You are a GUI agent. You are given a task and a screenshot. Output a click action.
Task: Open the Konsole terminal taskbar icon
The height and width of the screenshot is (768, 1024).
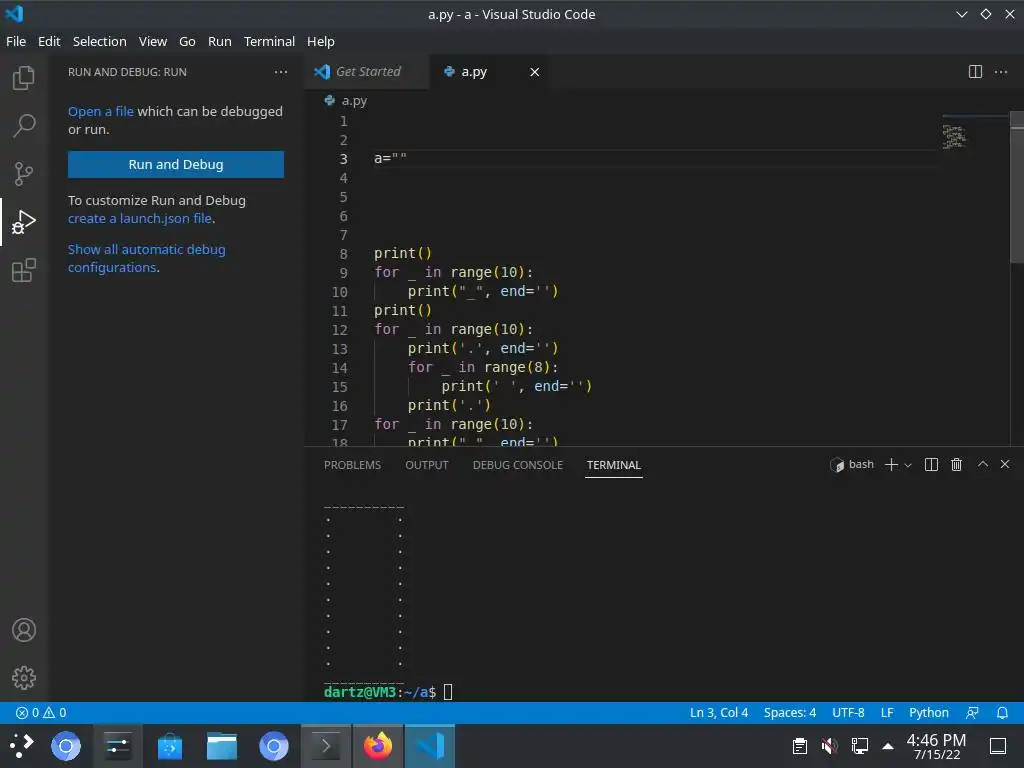click(325, 746)
